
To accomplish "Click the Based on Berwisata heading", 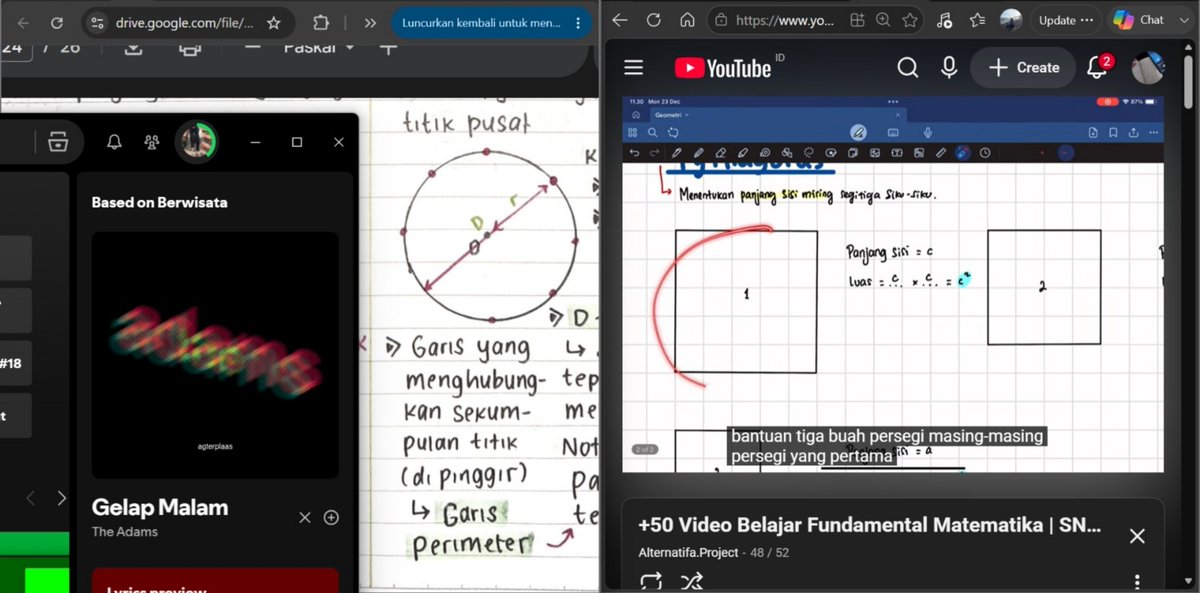I will (x=160, y=202).
